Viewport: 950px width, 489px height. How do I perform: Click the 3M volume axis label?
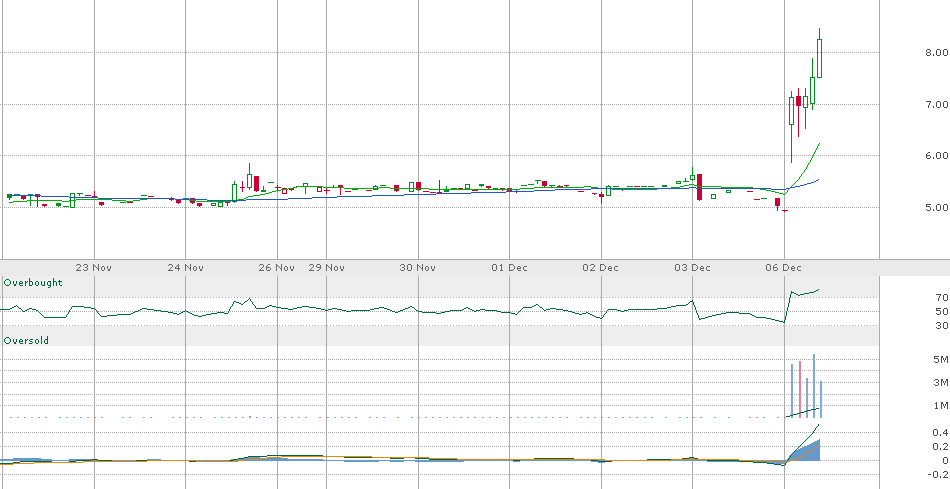(x=941, y=382)
